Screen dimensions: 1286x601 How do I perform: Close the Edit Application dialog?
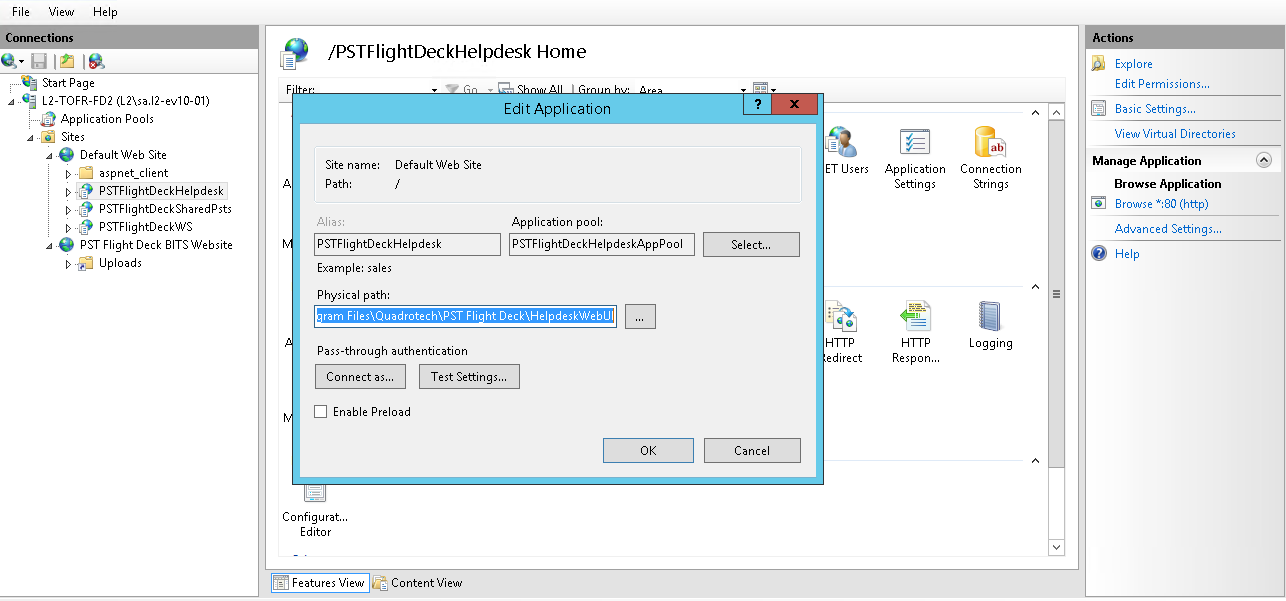tap(795, 104)
